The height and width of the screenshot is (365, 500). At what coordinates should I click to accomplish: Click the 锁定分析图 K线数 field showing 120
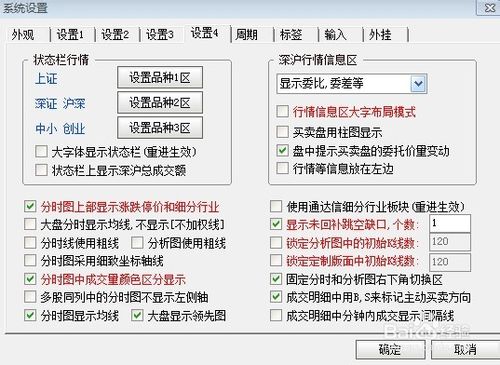(450, 242)
